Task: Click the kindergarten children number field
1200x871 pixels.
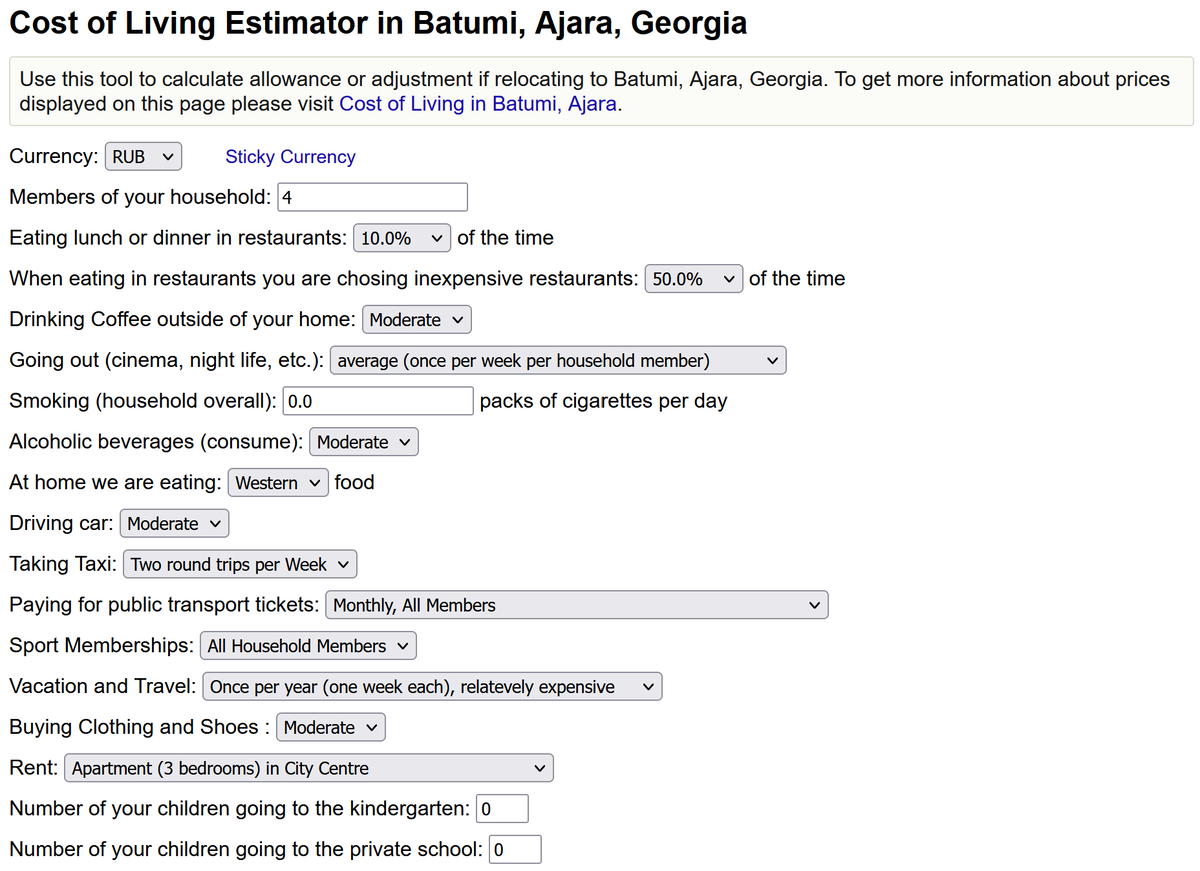Action: pyautogui.click(x=502, y=809)
